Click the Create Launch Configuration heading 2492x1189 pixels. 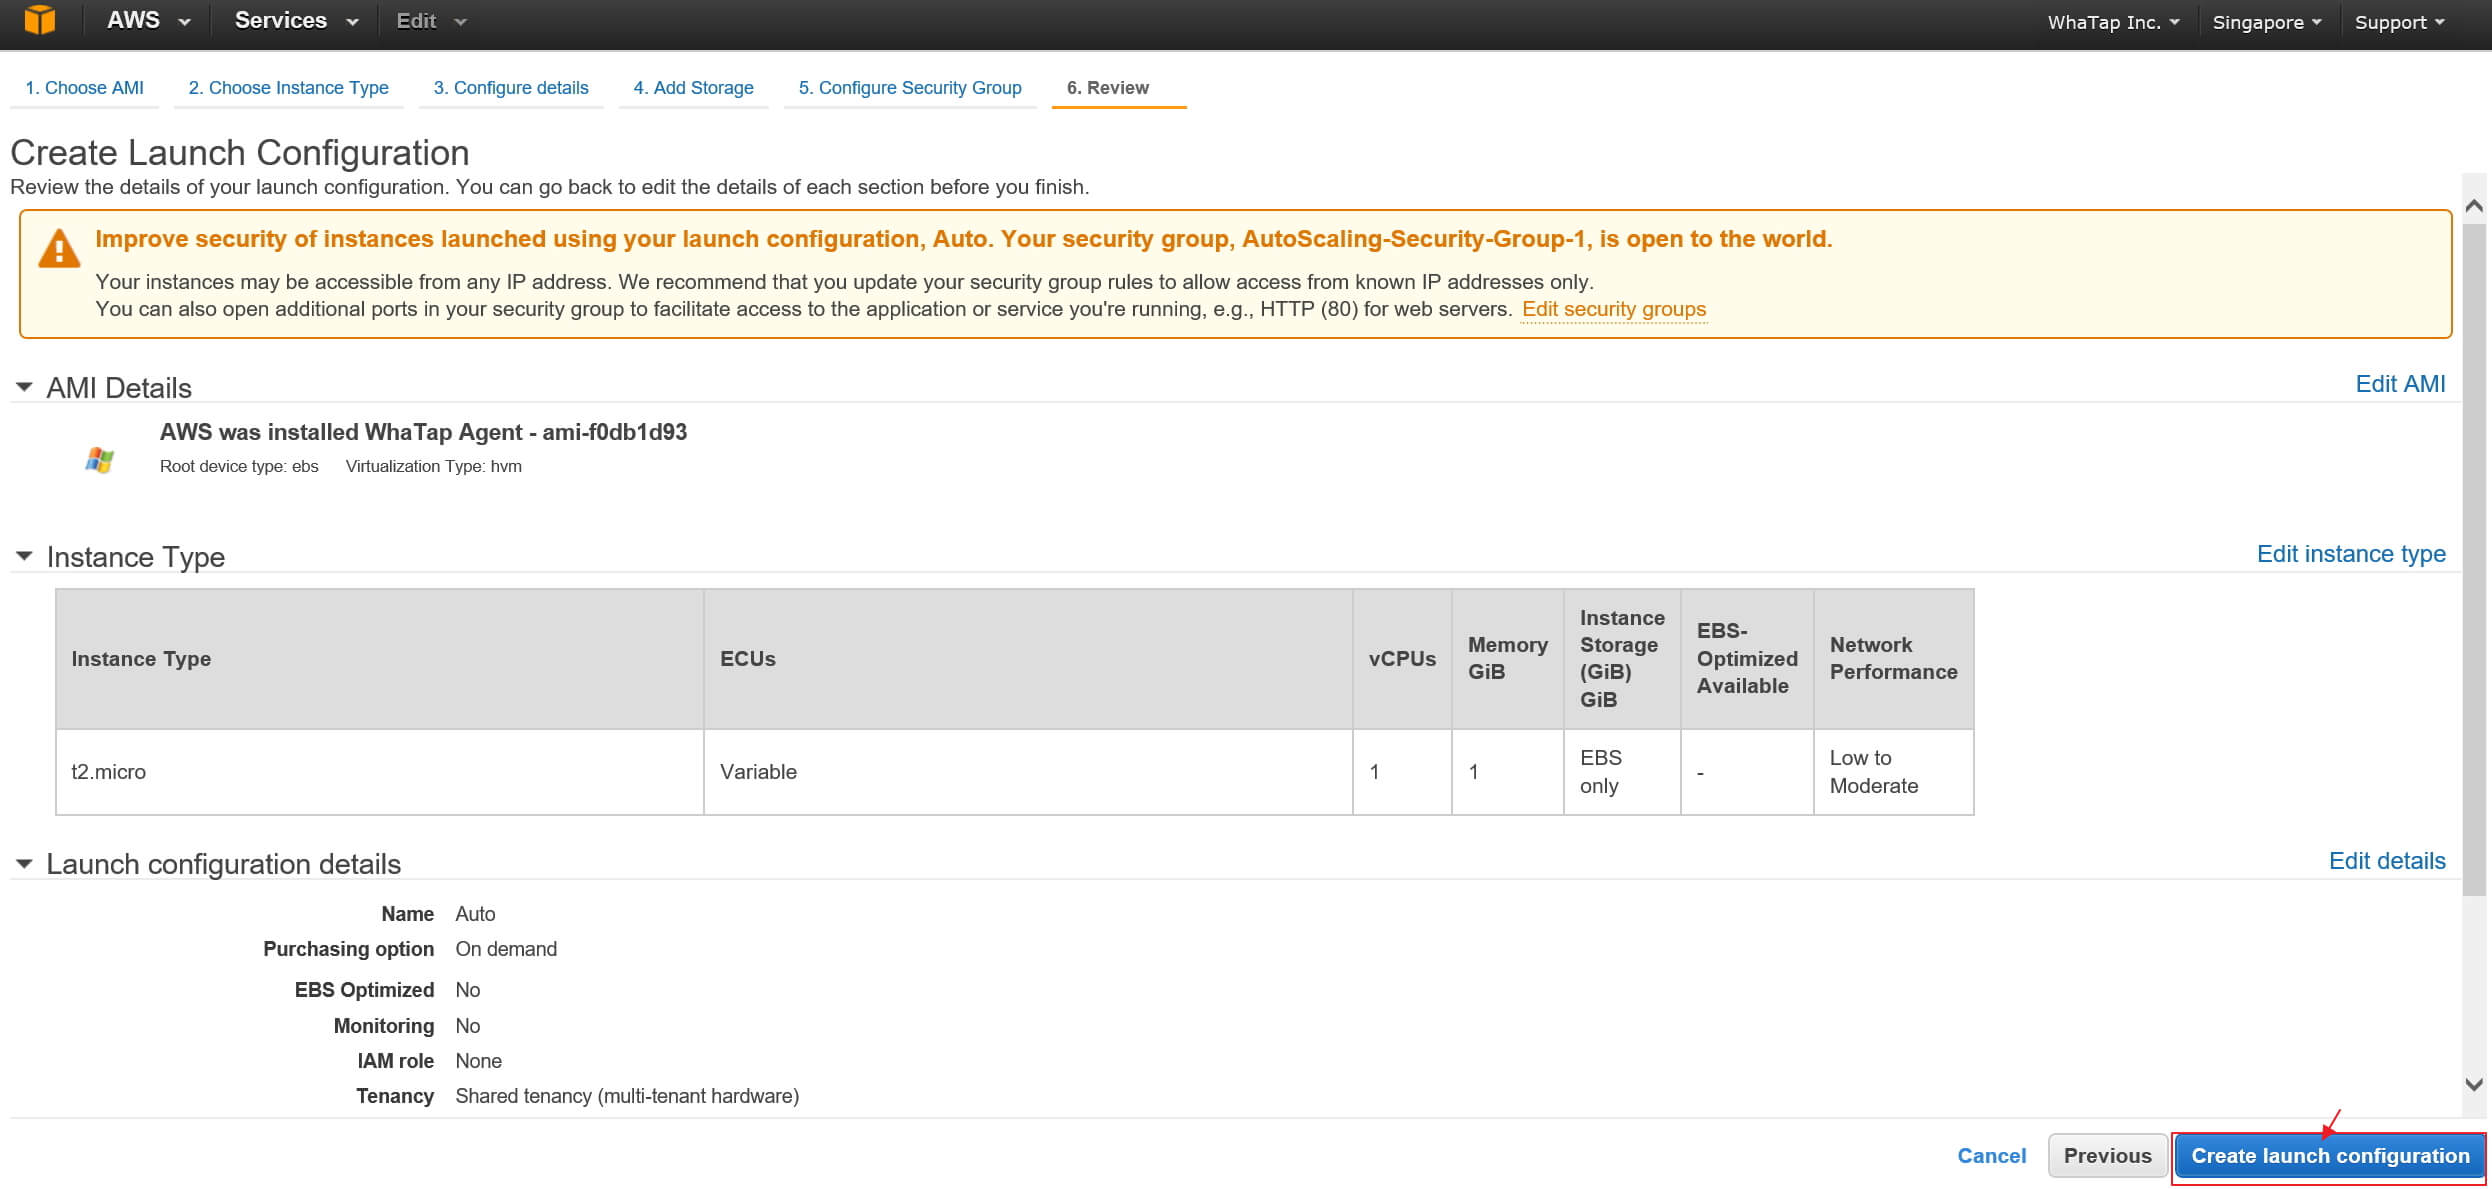click(x=239, y=153)
